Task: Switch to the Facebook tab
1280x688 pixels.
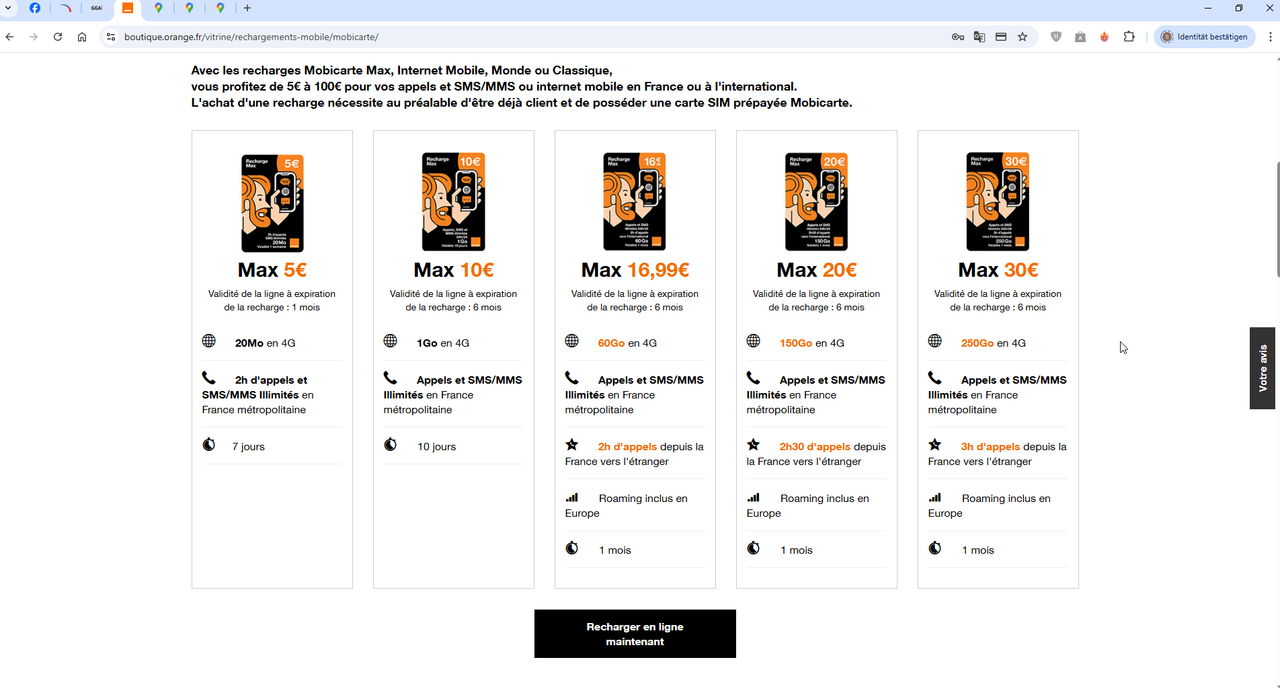Action: (x=35, y=8)
